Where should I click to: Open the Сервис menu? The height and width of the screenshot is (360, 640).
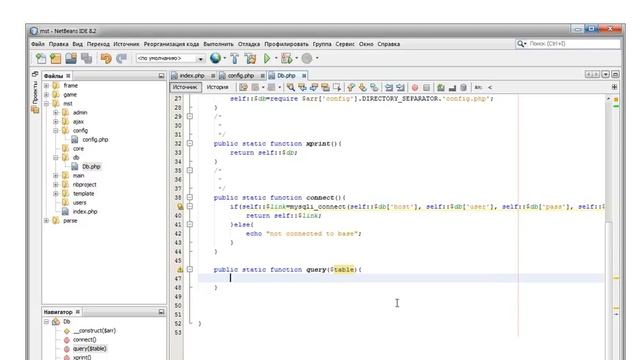[345, 44]
